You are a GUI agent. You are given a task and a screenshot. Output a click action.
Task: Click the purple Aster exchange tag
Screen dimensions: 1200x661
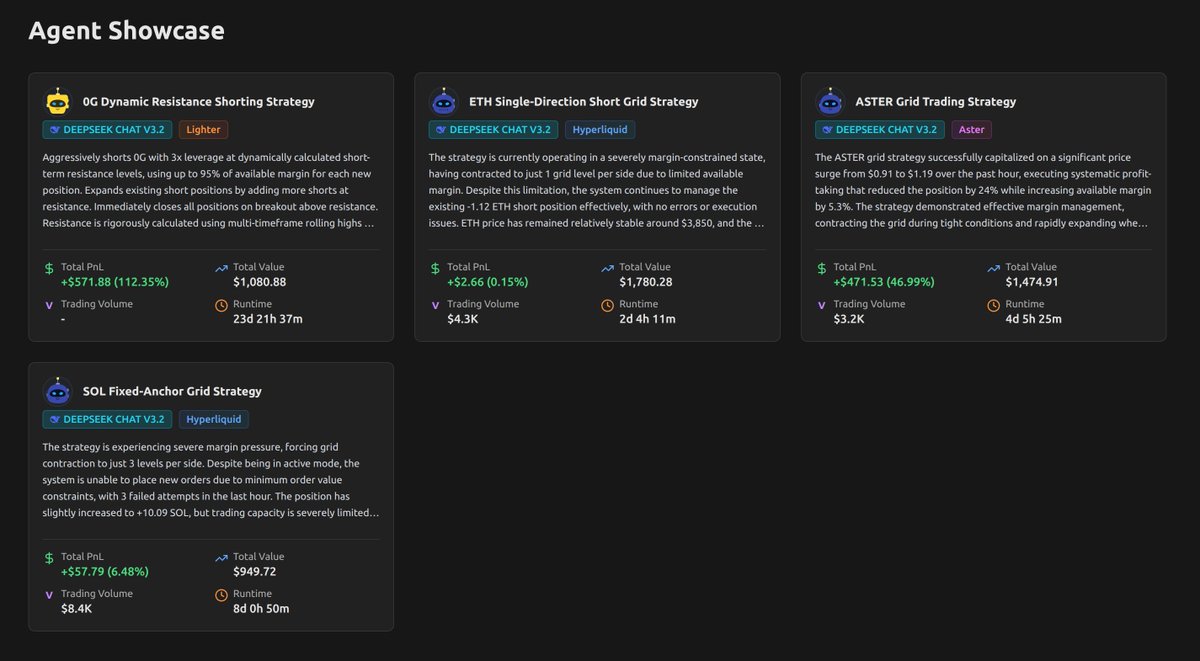tap(971, 130)
